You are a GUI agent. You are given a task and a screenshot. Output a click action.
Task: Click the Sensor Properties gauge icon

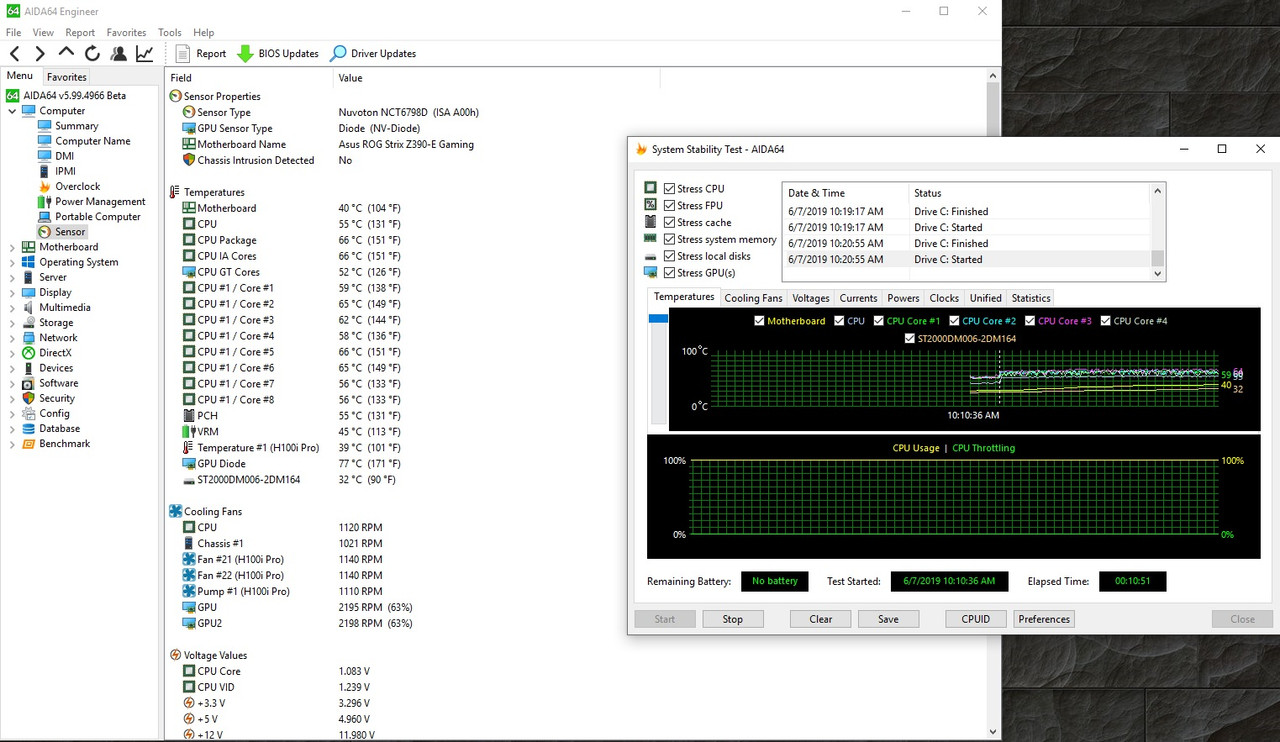point(176,96)
